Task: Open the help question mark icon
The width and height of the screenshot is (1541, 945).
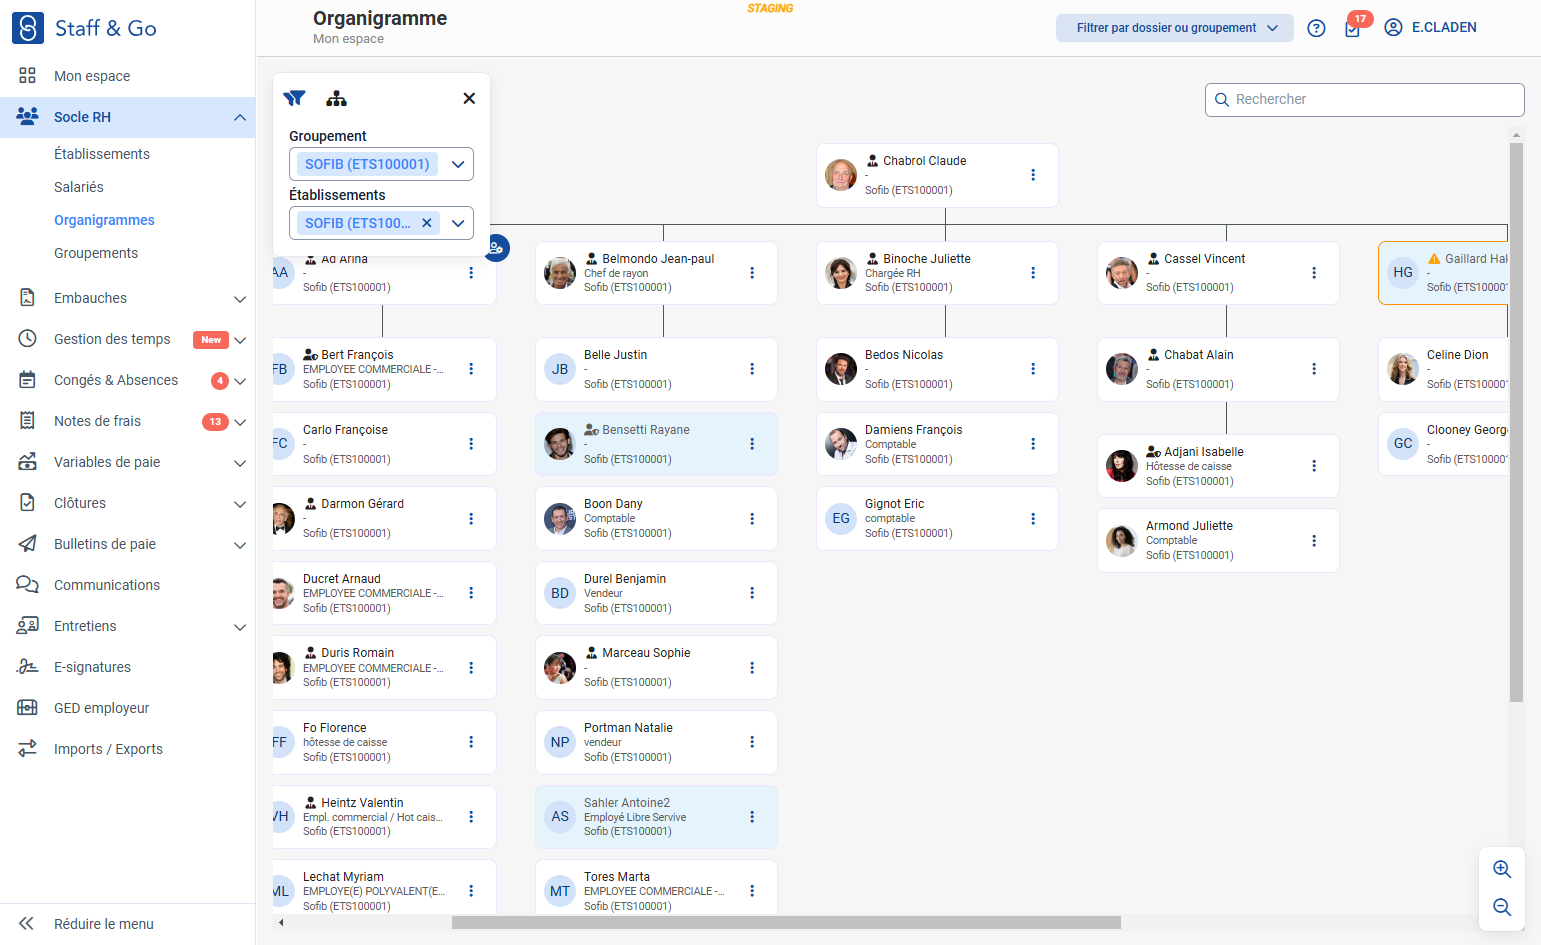Action: click(x=1316, y=28)
